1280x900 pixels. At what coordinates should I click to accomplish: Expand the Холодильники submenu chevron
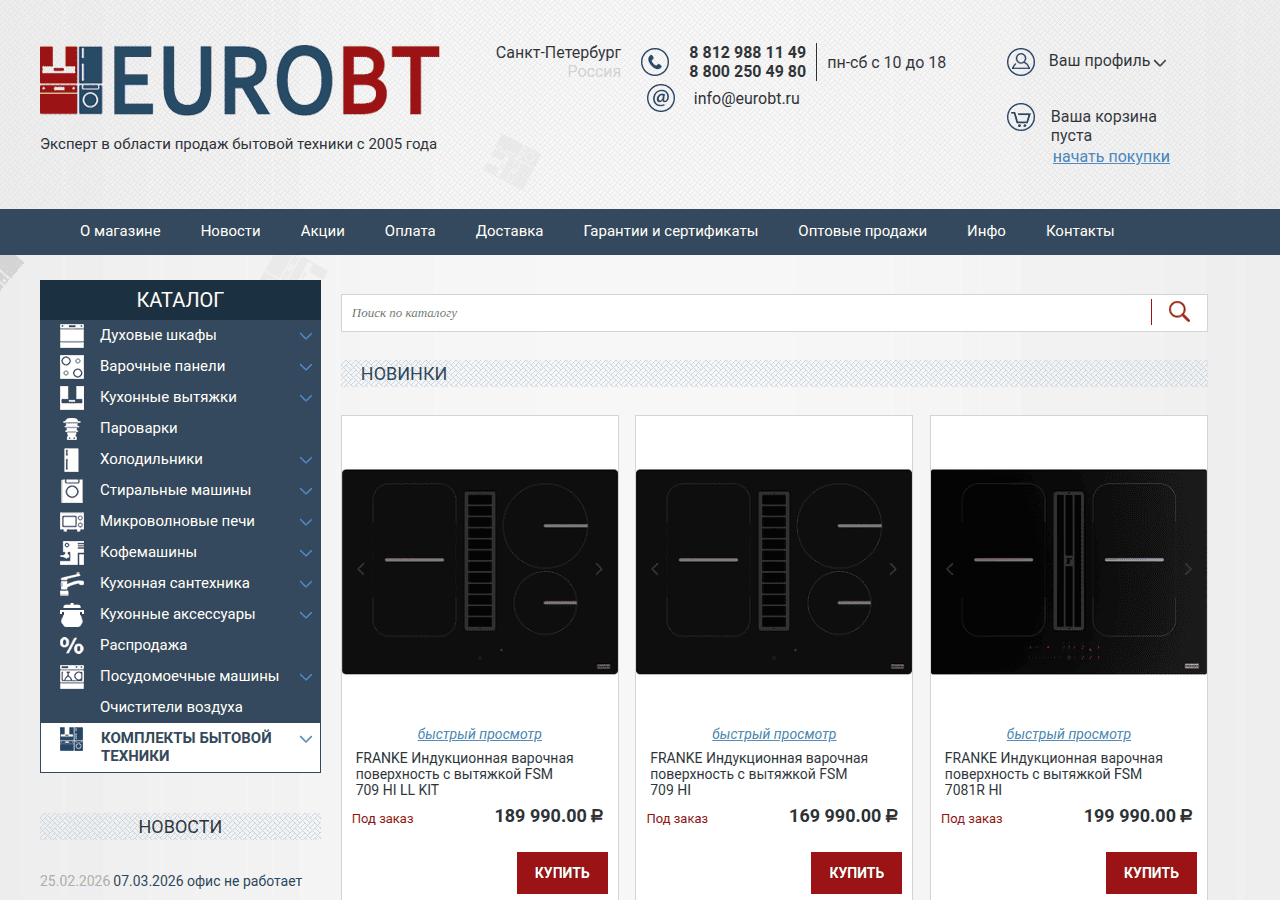pos(306,460)
